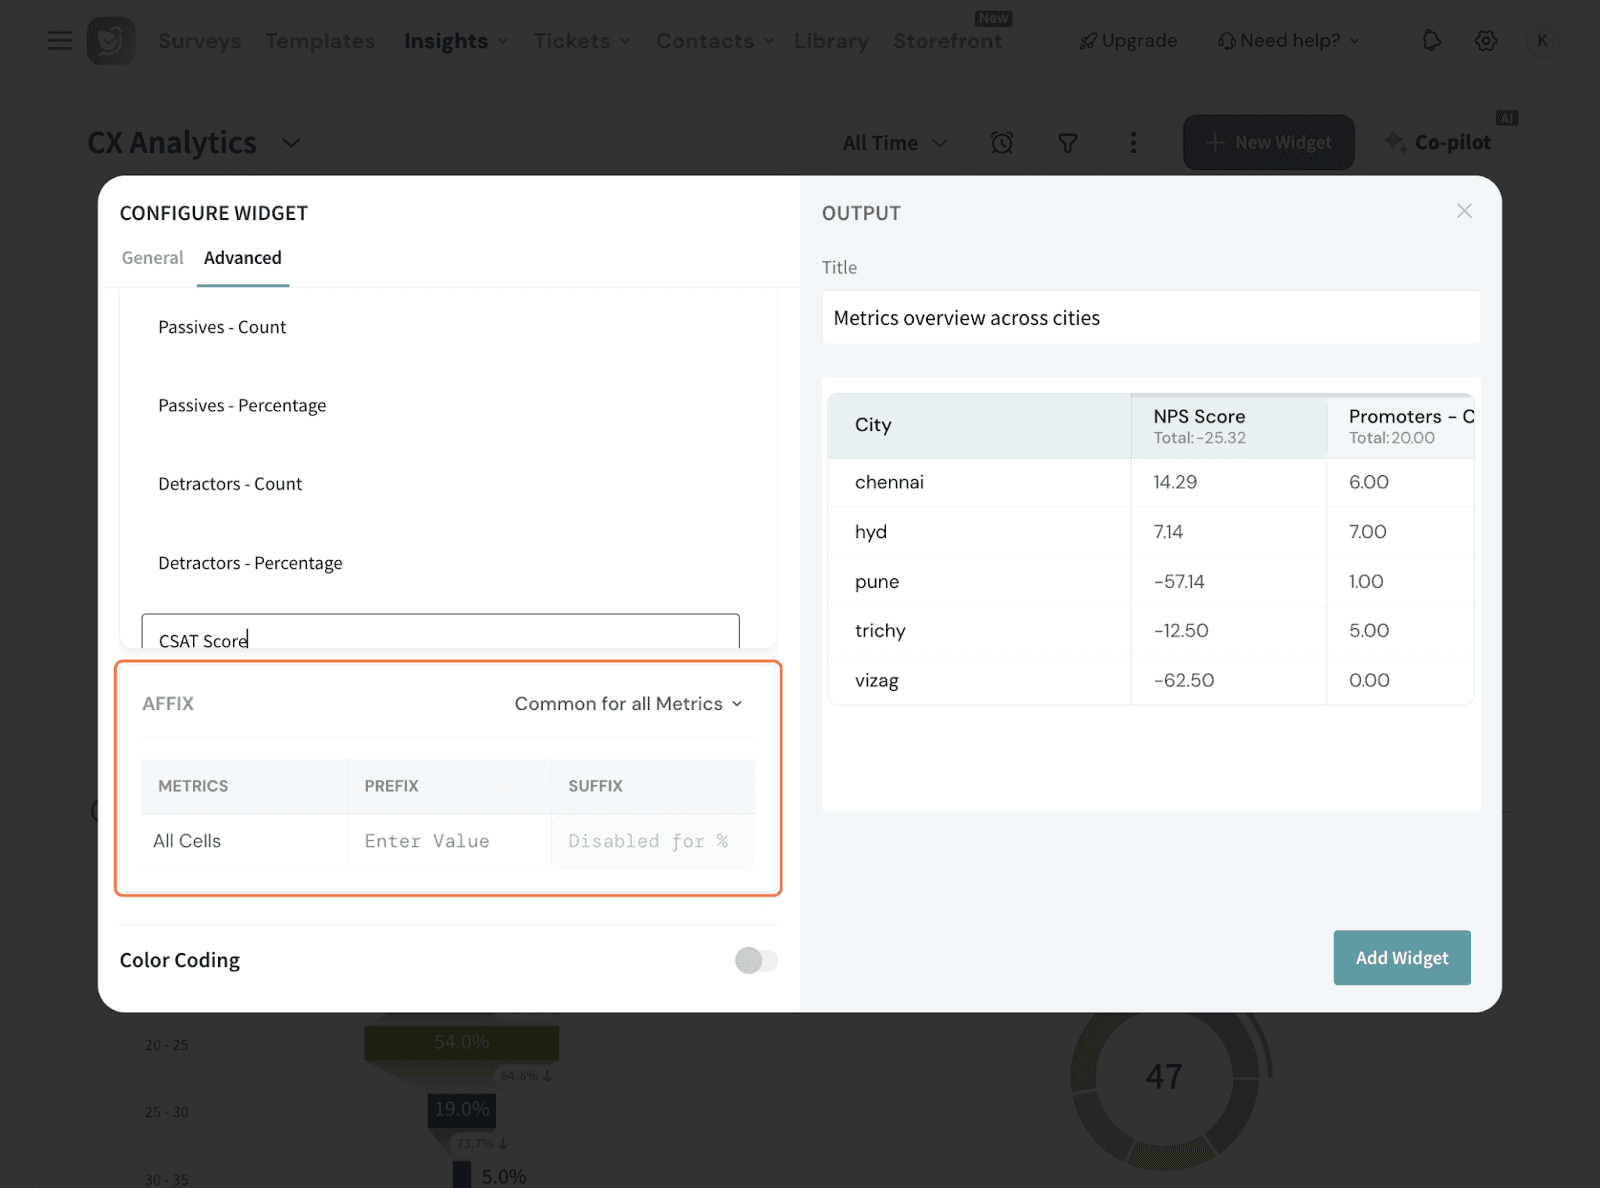The width and height of the screenshot is (1600, 1188).
Task: Click the Add Widget button
Action: click(1401, 958)
